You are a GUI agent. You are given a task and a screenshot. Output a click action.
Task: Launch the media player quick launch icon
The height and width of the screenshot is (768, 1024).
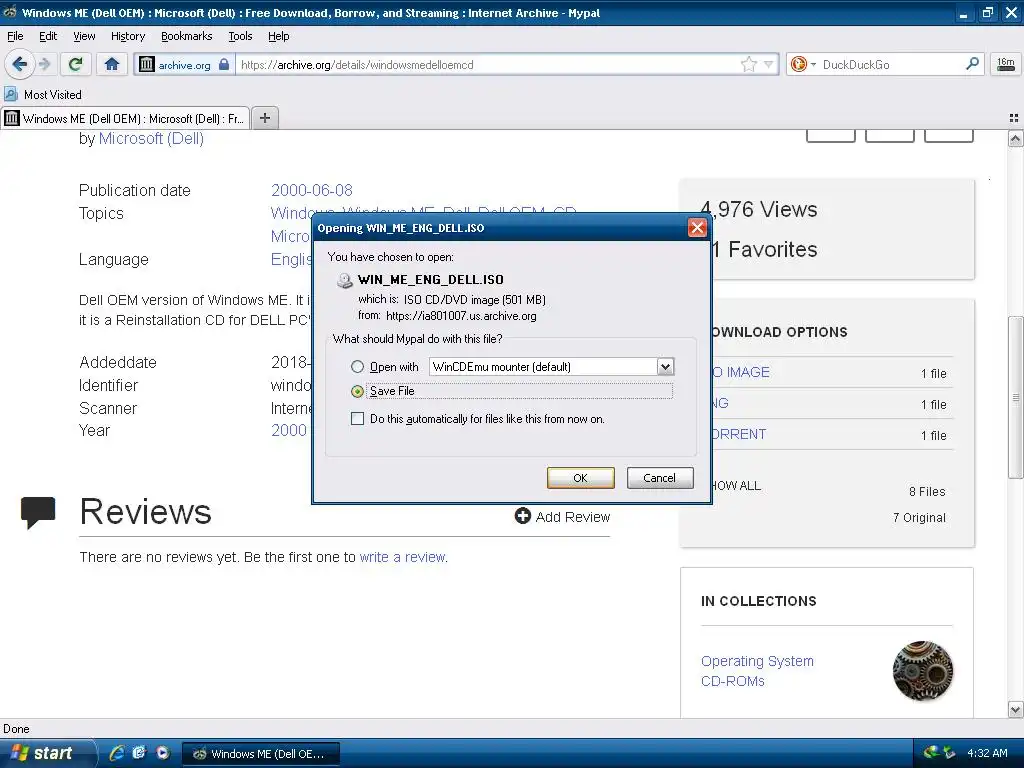pos(162,753)
